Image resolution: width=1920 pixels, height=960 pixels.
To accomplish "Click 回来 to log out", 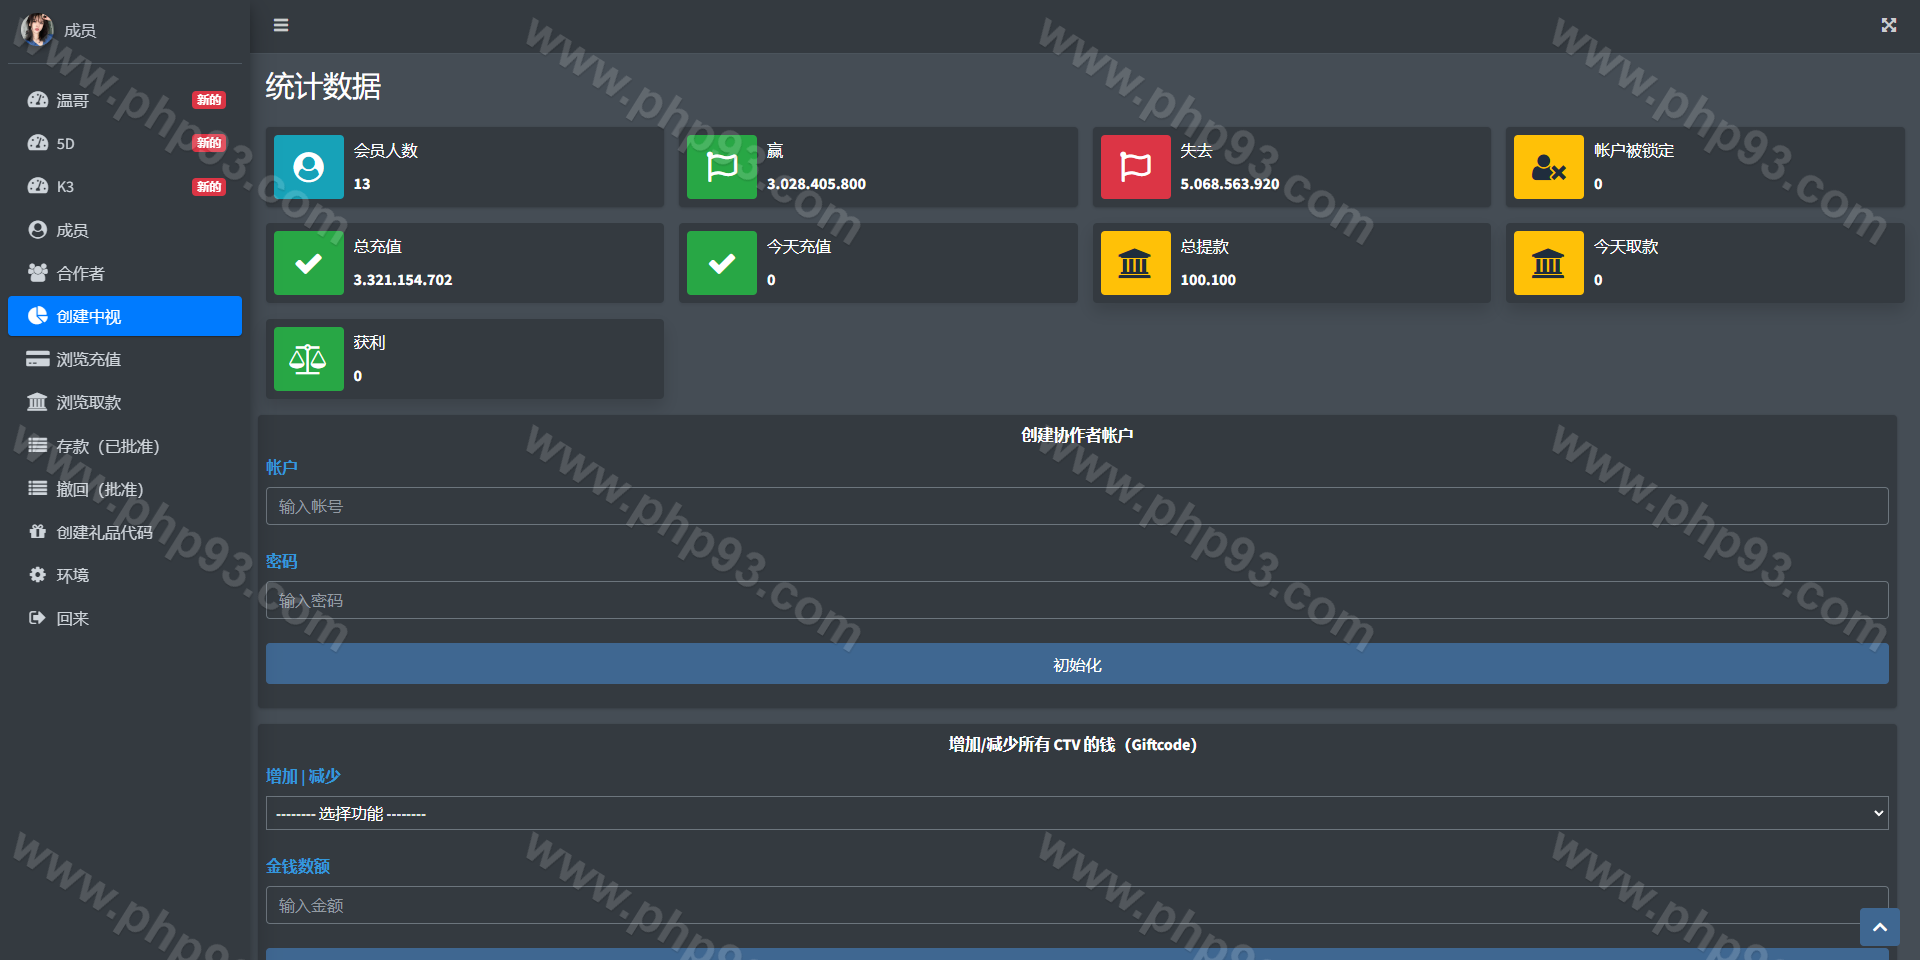I will (x=73, y=618).
